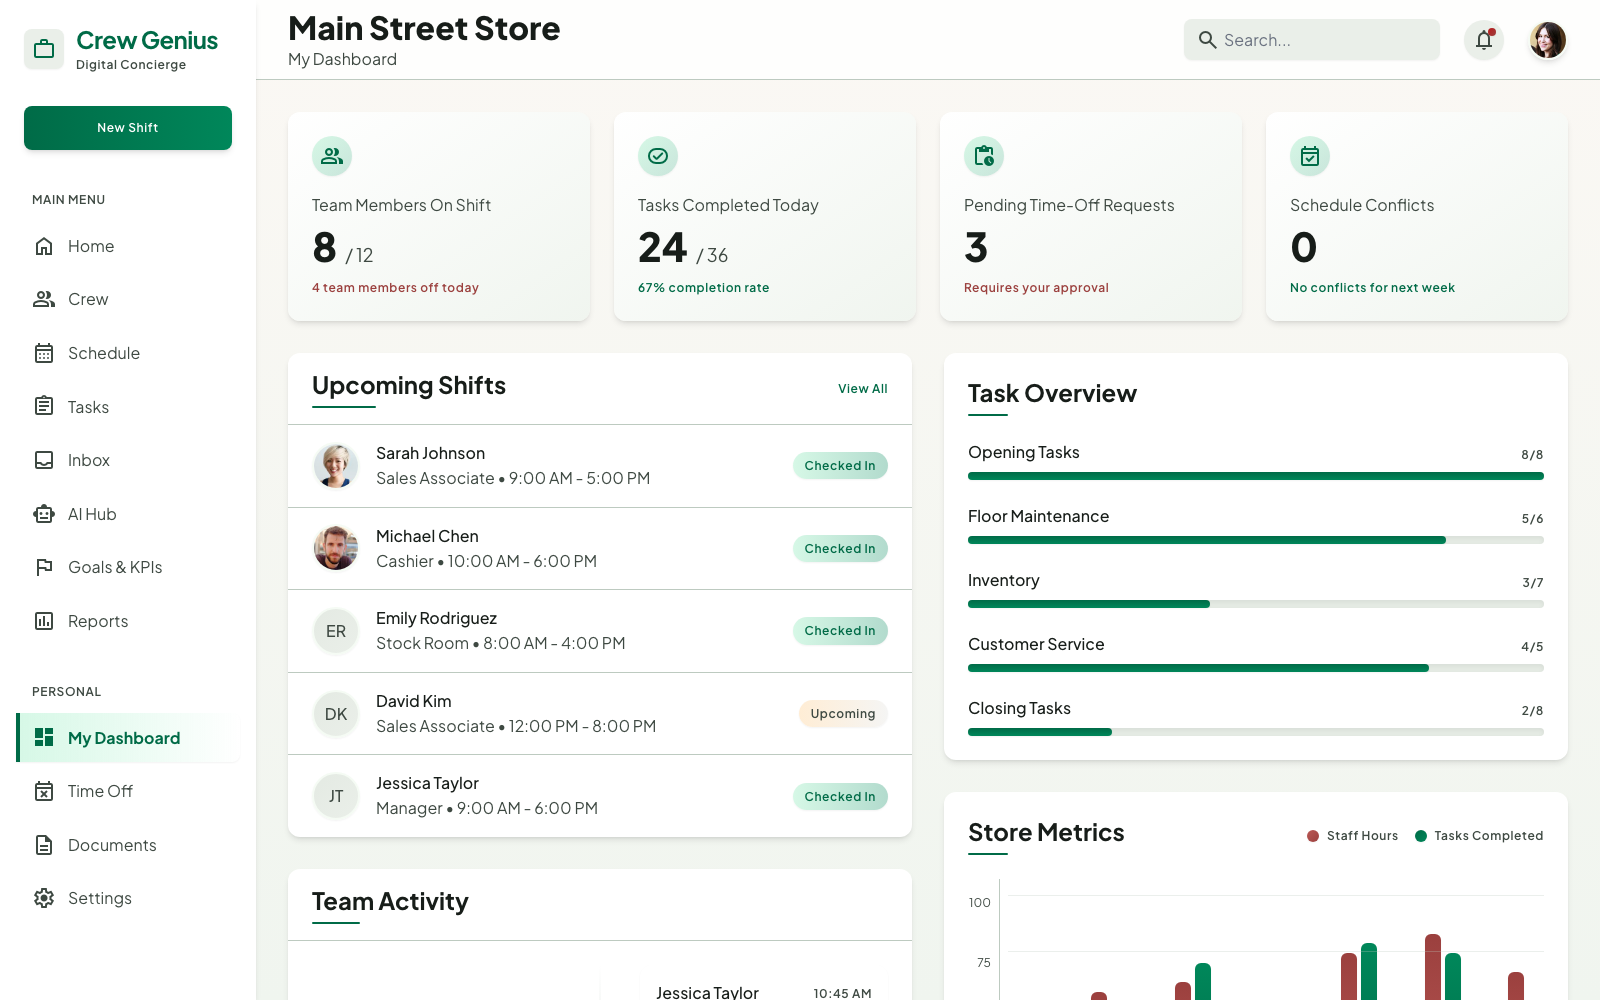Open the user profile avatar
1600x1000 pixels.
pyautogui.click(x=1548, y=40)
